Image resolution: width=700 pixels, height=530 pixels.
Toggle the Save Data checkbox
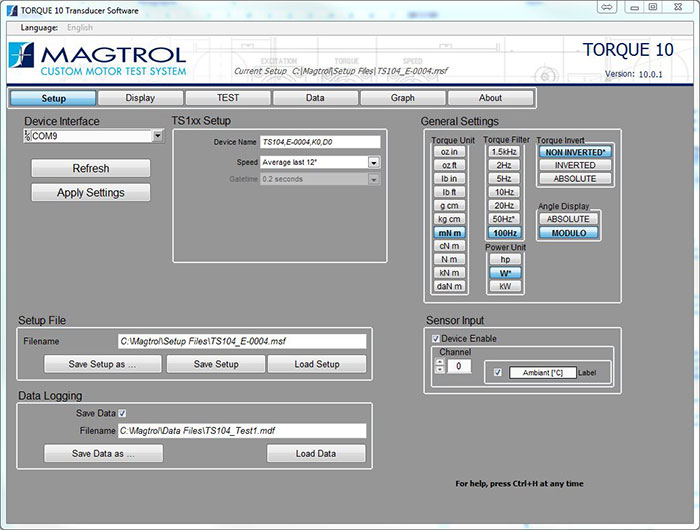click(122, 413)
